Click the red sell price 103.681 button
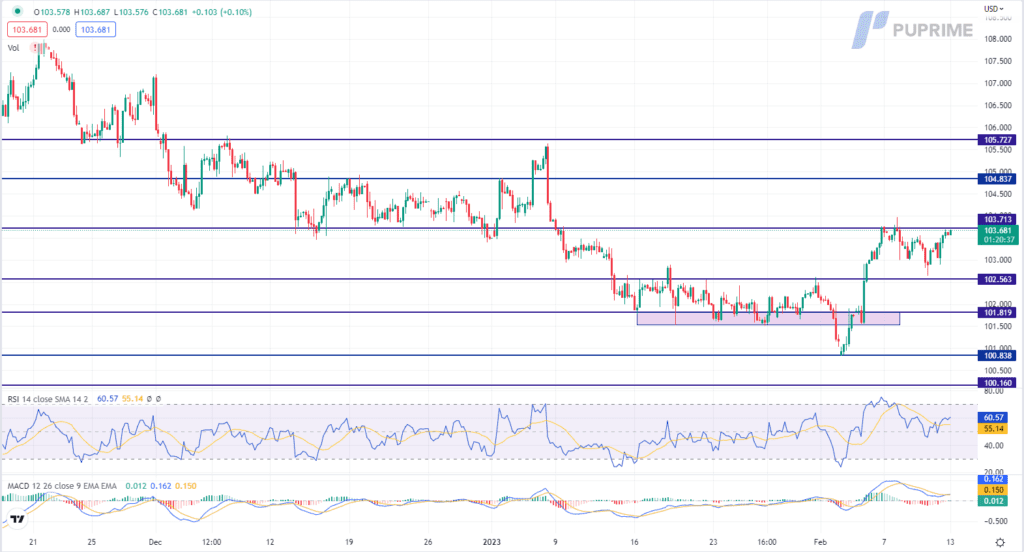Viewport: 1024px width, 552px height. [27, 29]
